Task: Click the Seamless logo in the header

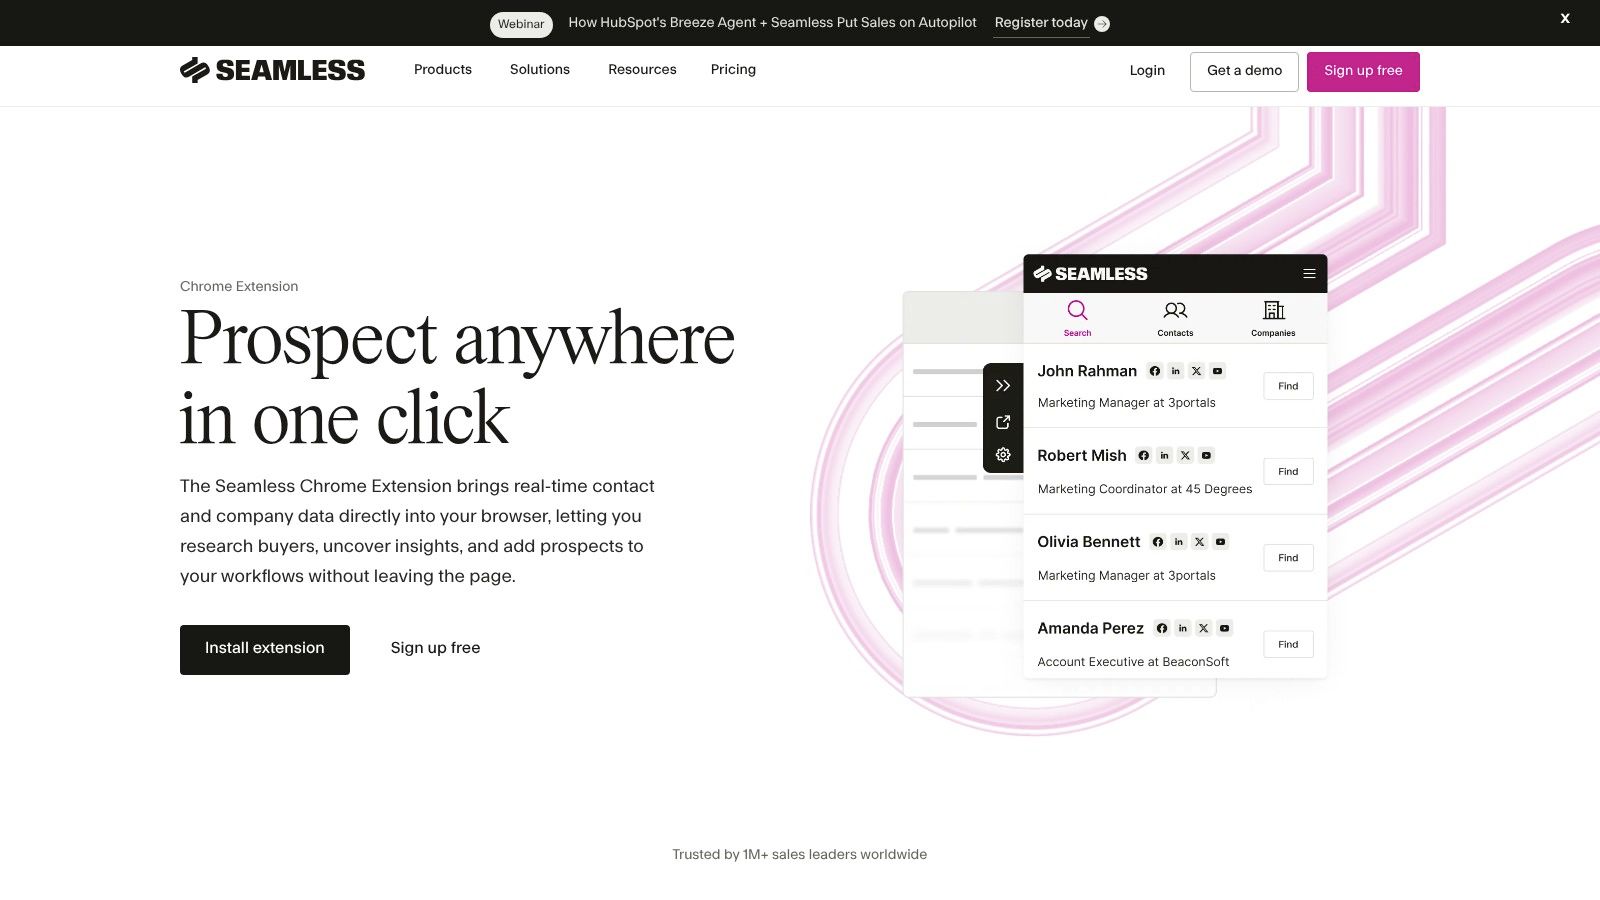Action: click(x=272, y=70)
